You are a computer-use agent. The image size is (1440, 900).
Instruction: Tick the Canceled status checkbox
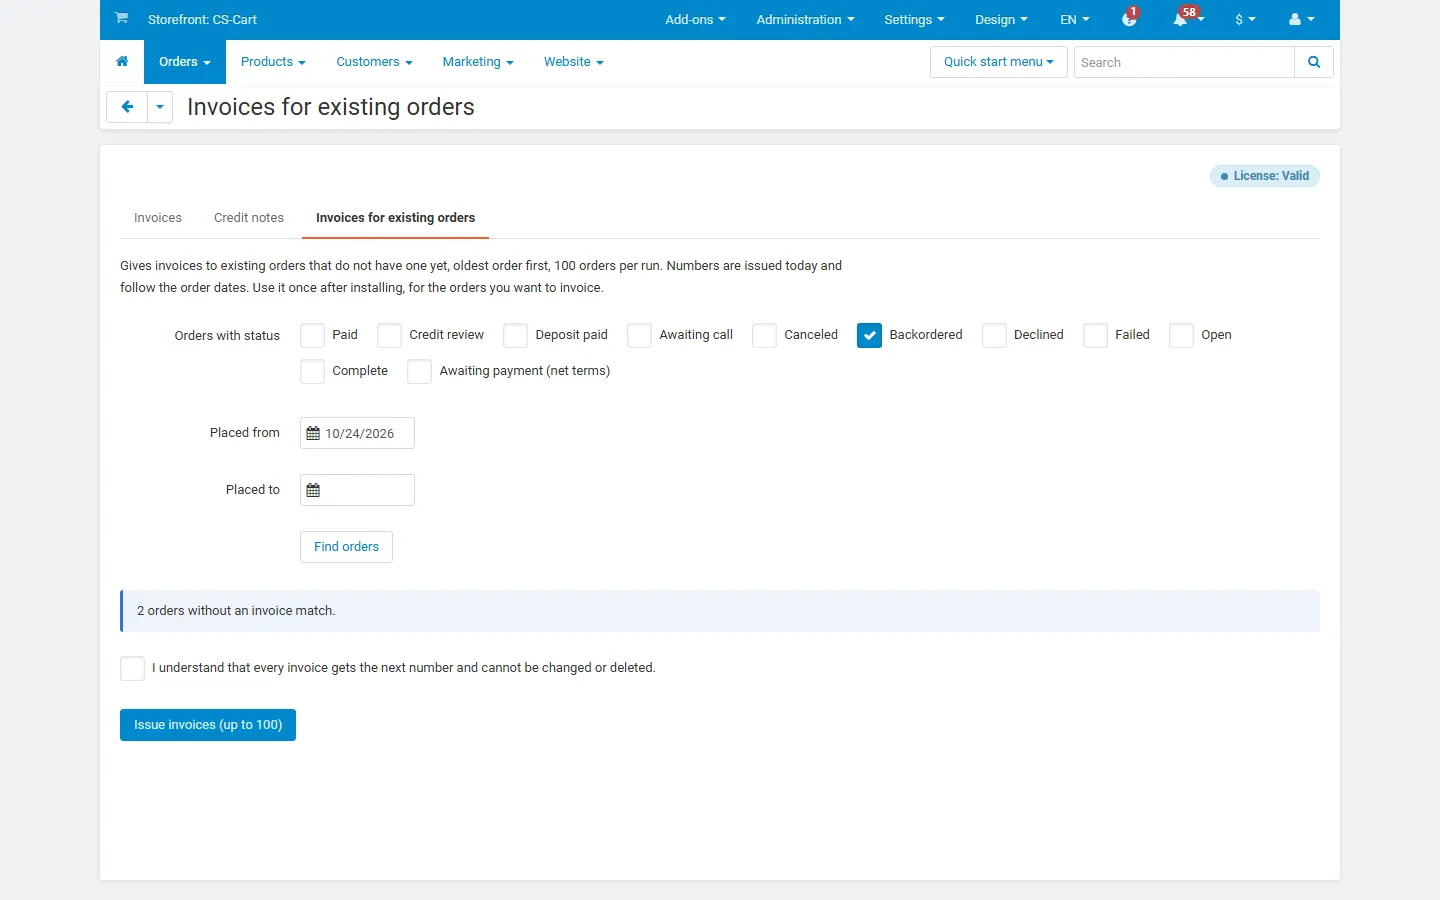765,335
